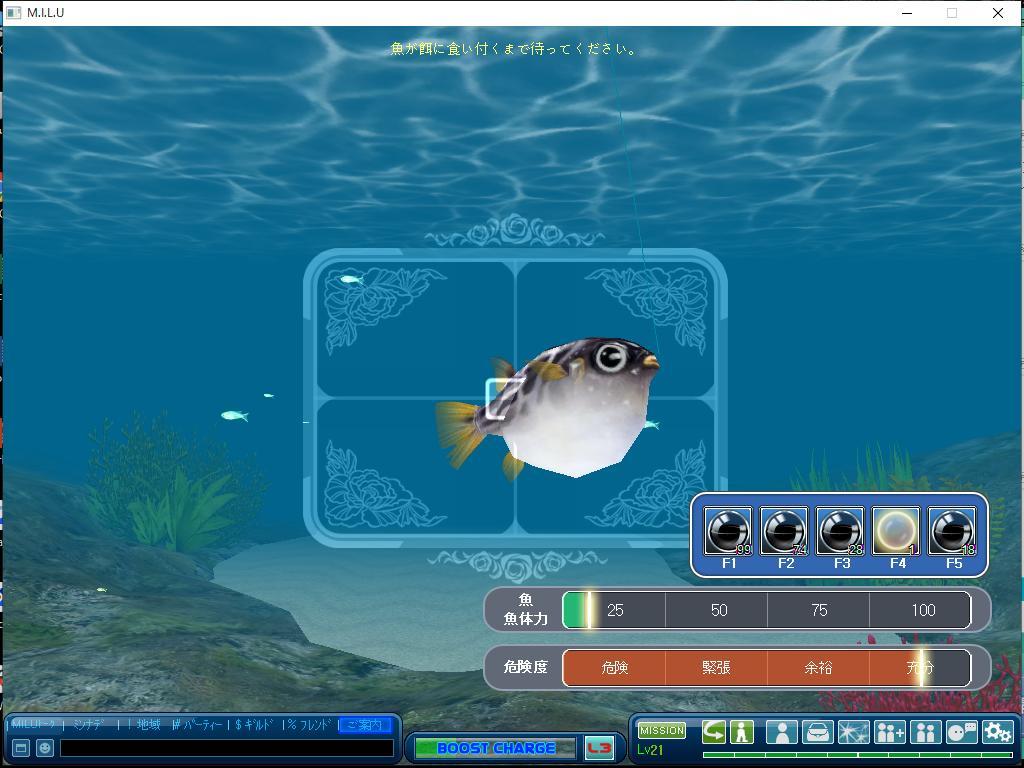This screenshot has height=768, width=1024.
Task: Click the fish stamina gauge bar
Action: (x=766, y=610)
